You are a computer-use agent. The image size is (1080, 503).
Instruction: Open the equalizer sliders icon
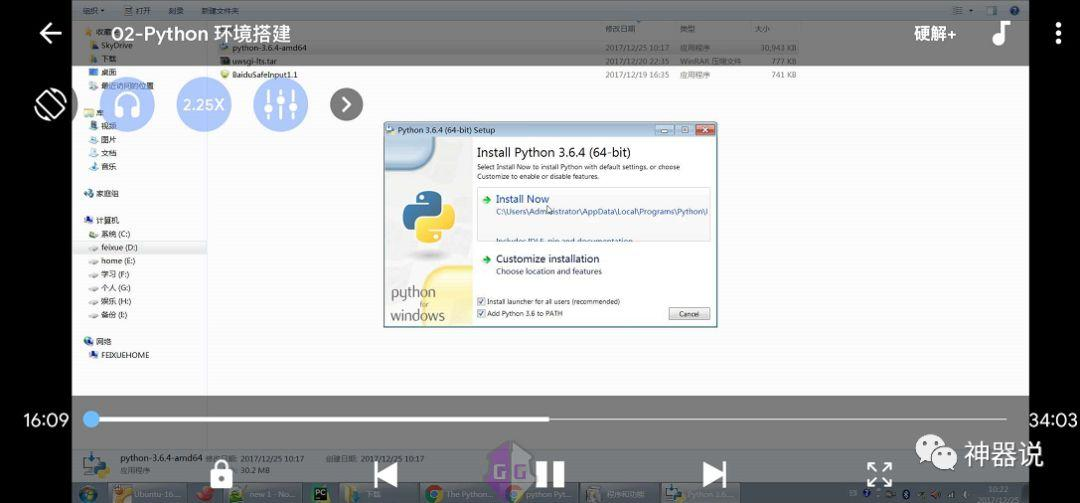280,105
